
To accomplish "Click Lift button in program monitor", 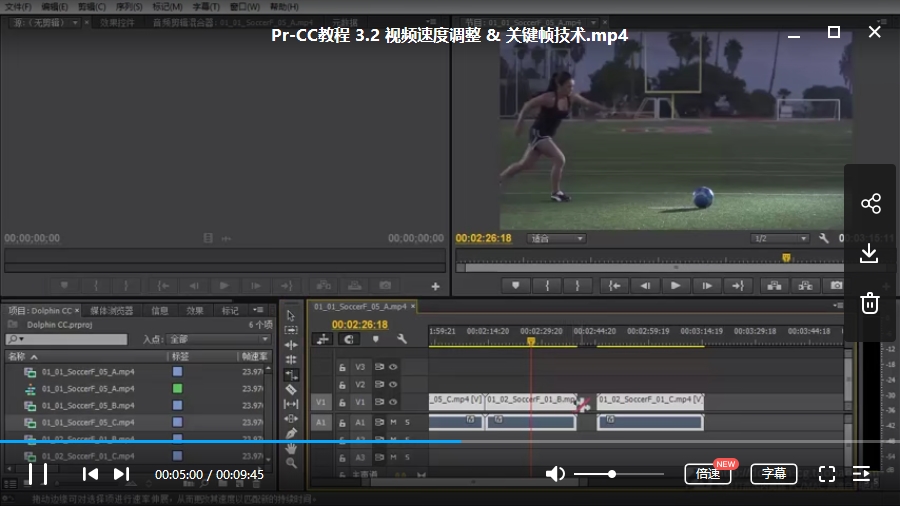I will (774, 285).
